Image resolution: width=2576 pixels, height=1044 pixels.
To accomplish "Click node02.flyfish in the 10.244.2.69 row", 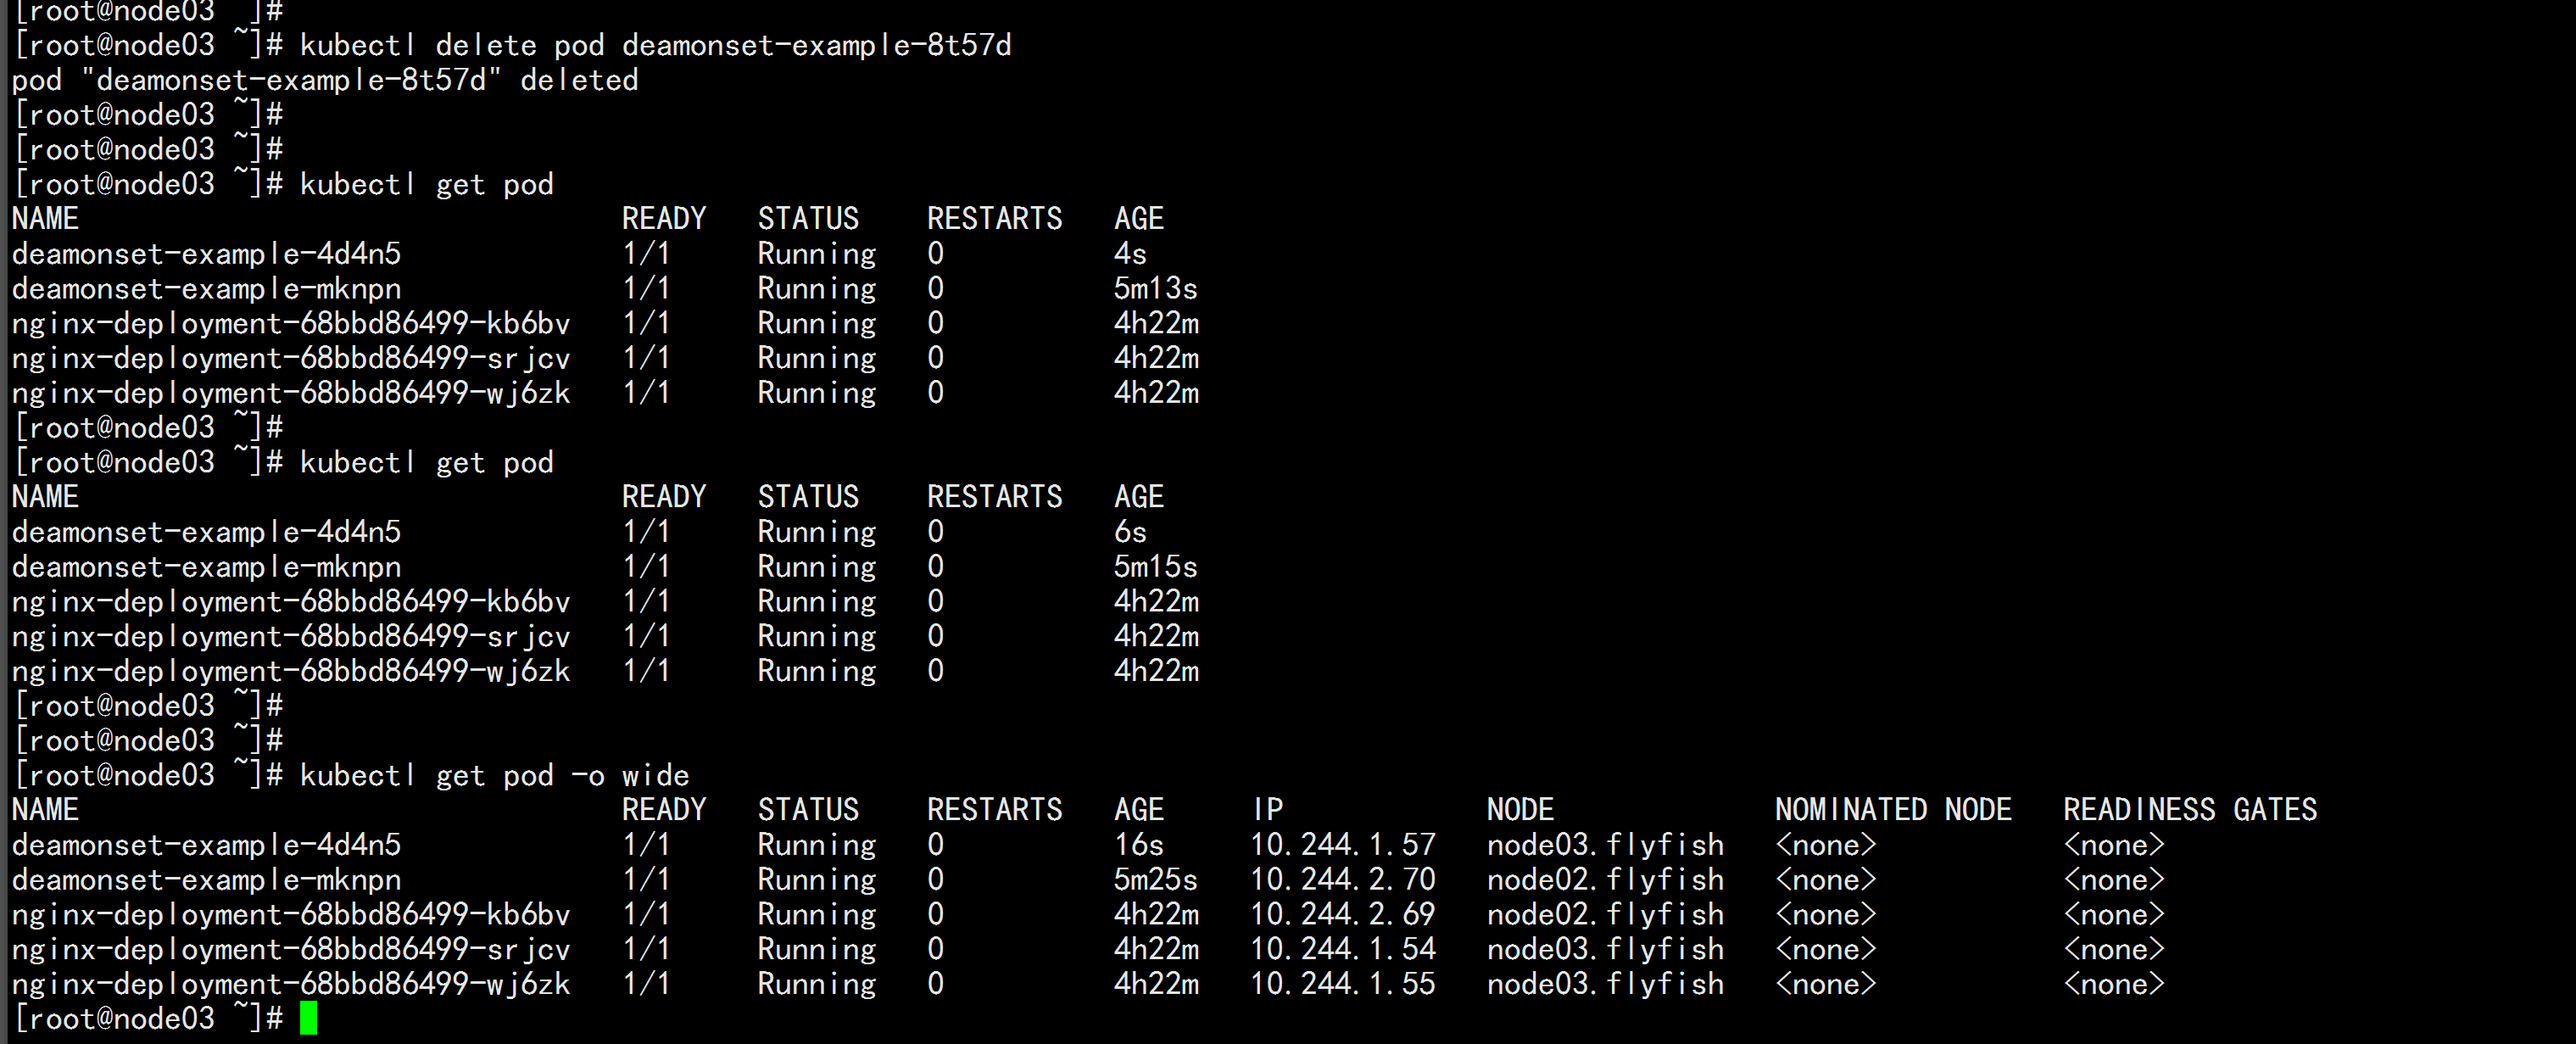I will pyautogui.click(x=1605, y=914).
